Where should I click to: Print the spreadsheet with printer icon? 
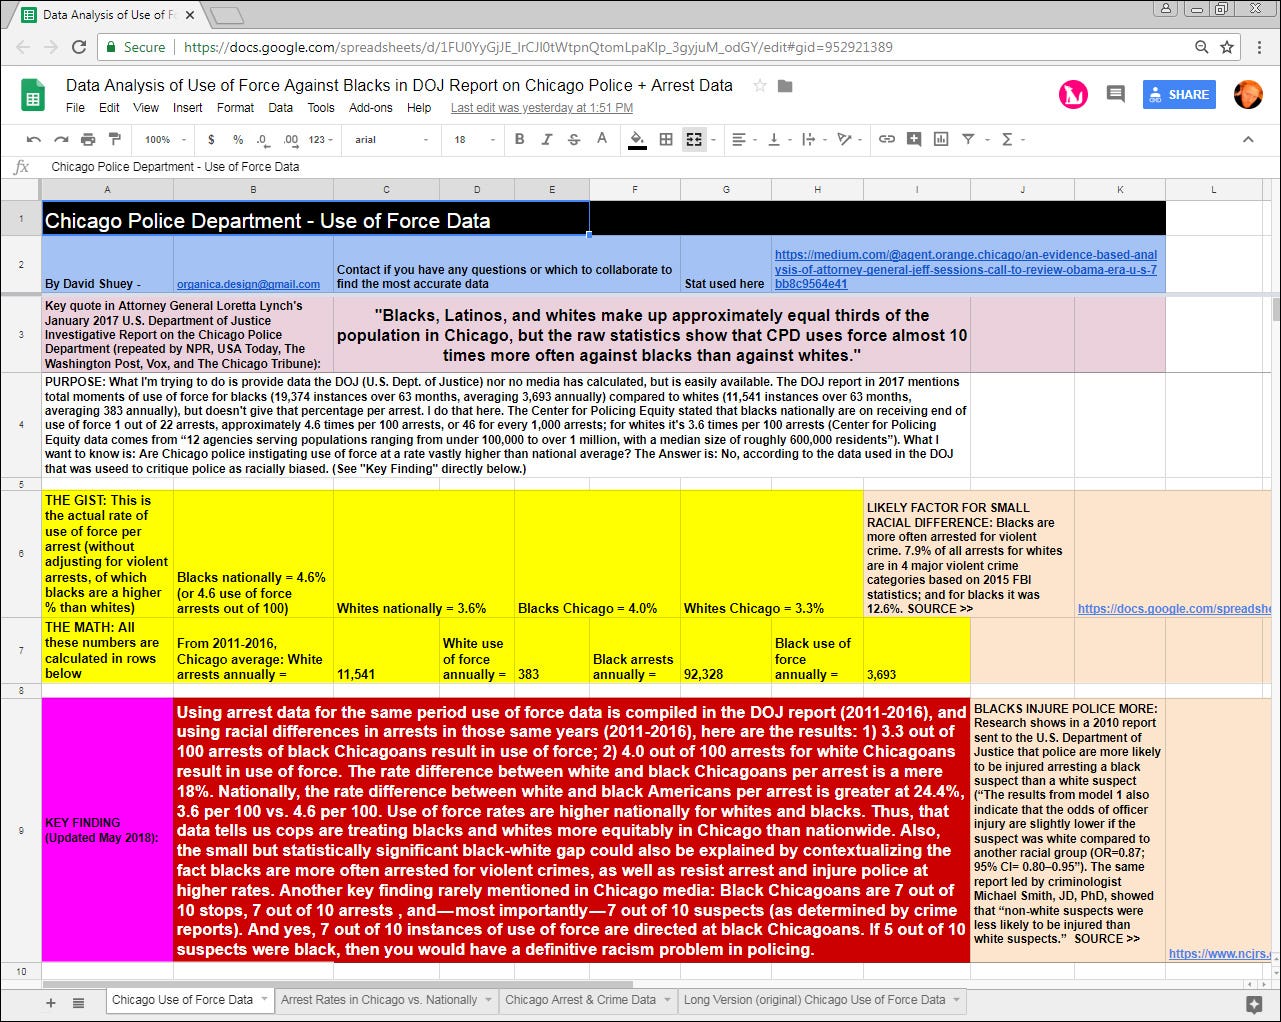[x=88, y=139]
